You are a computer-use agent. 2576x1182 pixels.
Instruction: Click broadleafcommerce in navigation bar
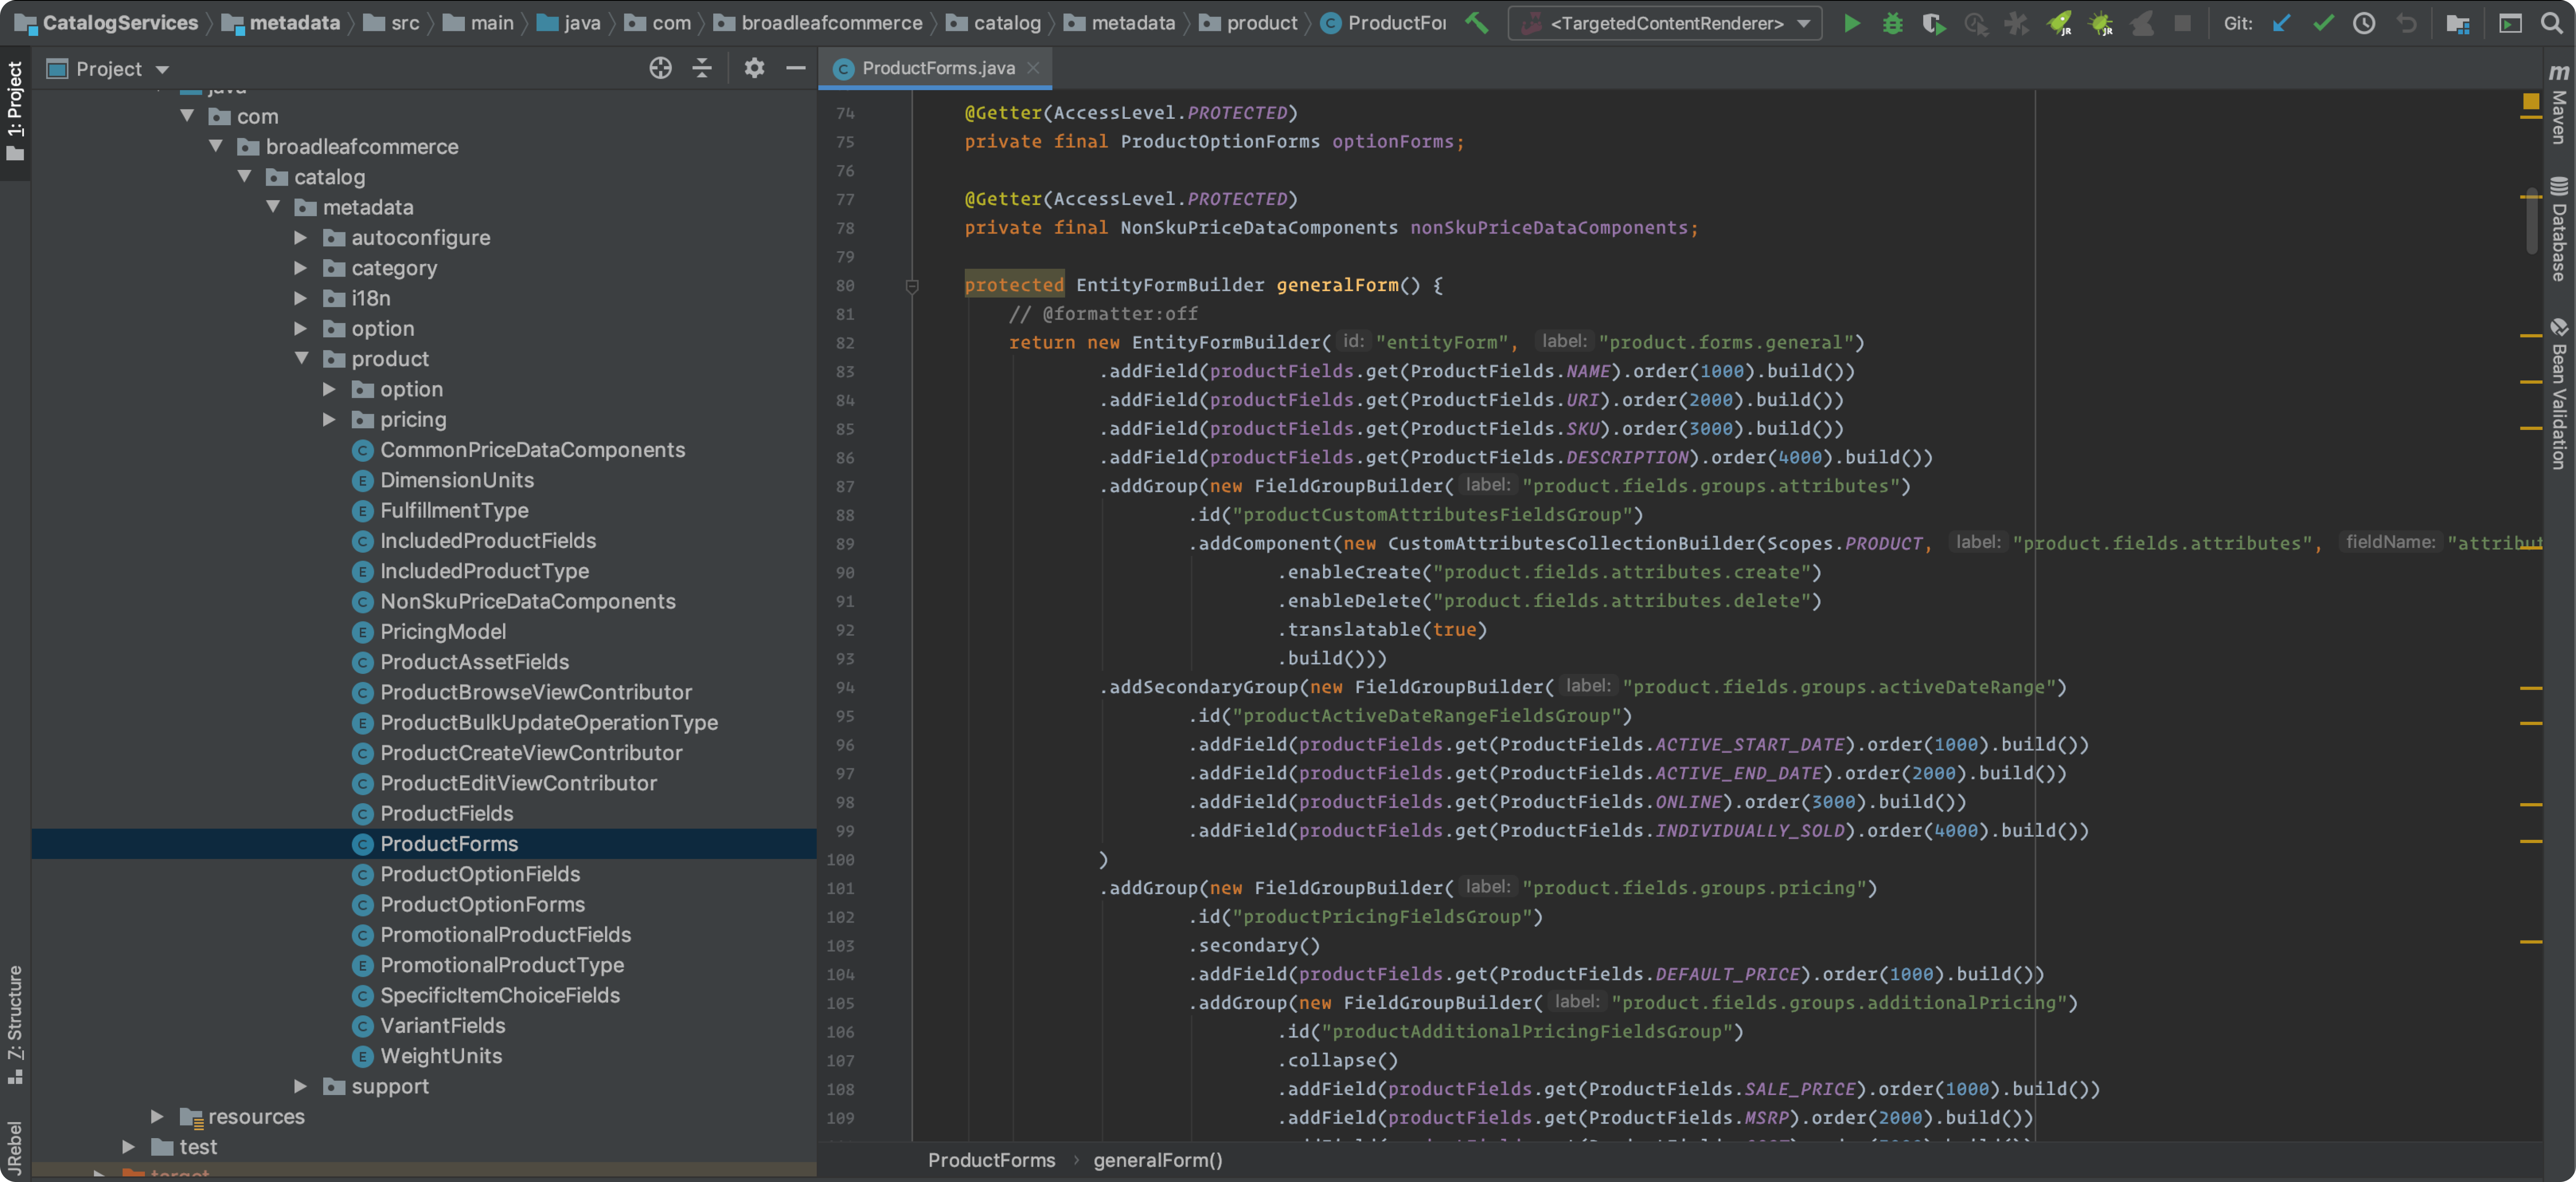(831, 23)
